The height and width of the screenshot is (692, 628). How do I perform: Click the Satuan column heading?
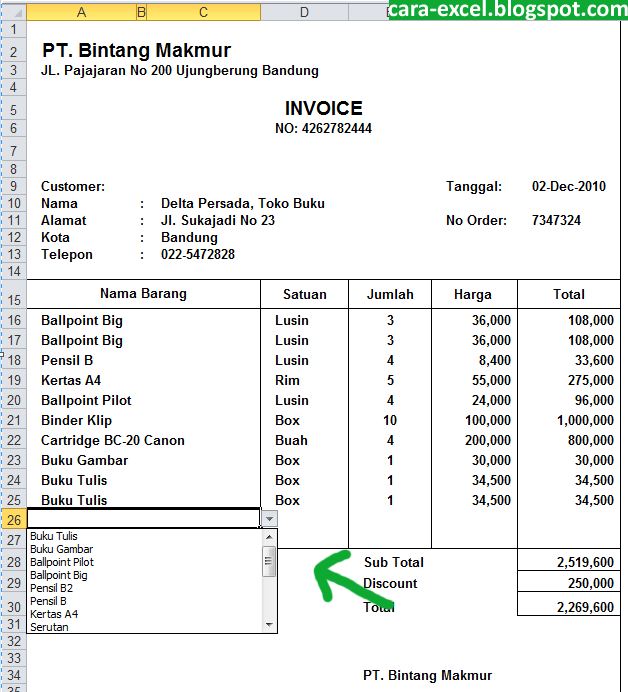click(305, 294)
